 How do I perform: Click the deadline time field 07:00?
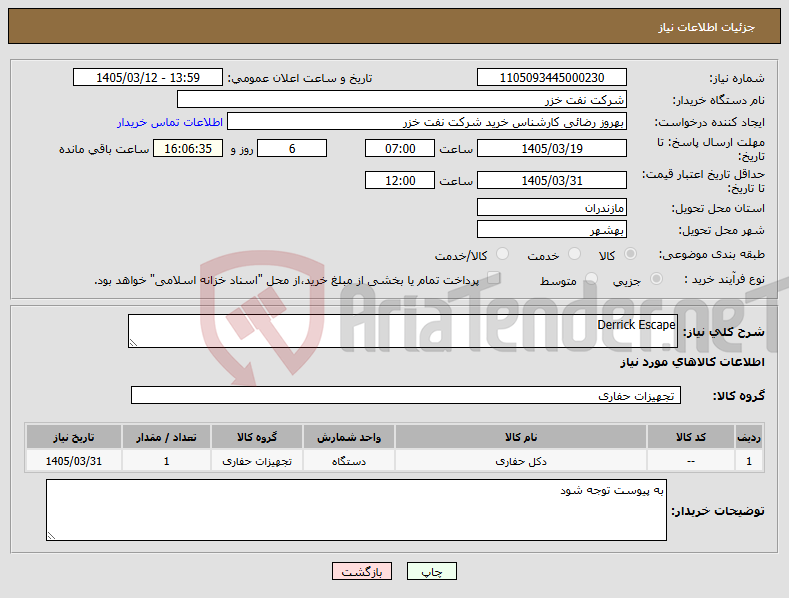[400, 148]
